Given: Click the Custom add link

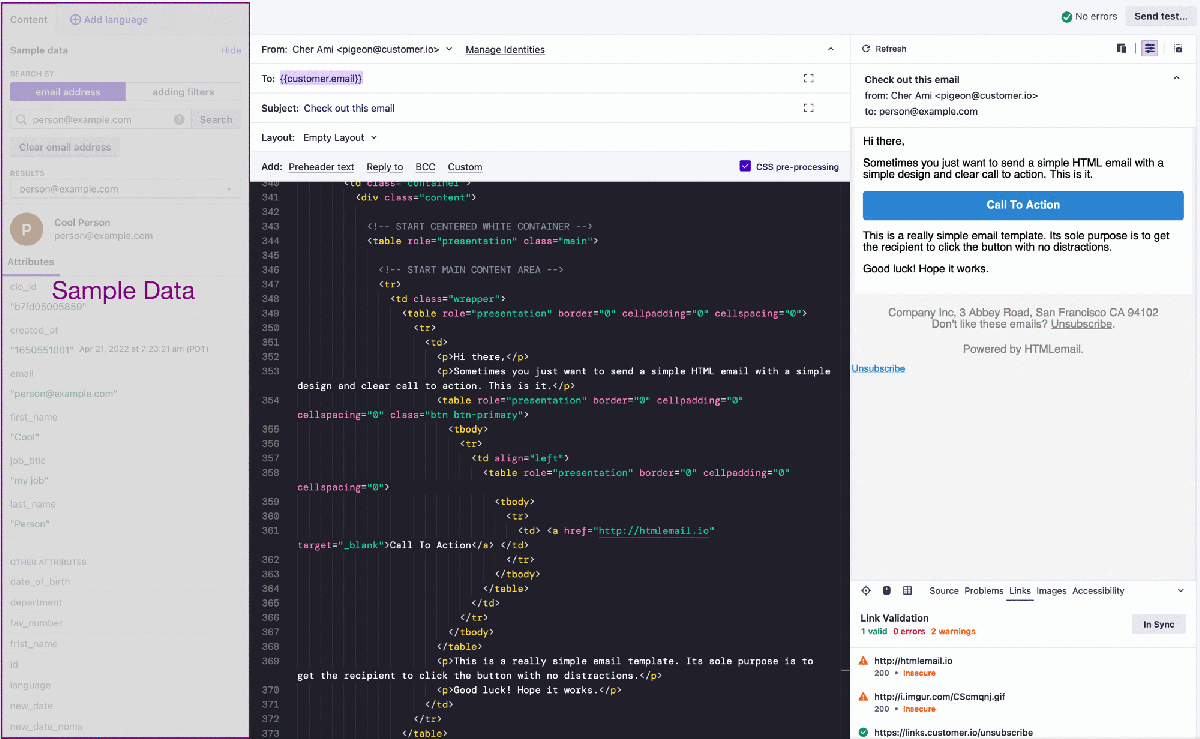Looking at the screenshot, I should coord(465,167).
